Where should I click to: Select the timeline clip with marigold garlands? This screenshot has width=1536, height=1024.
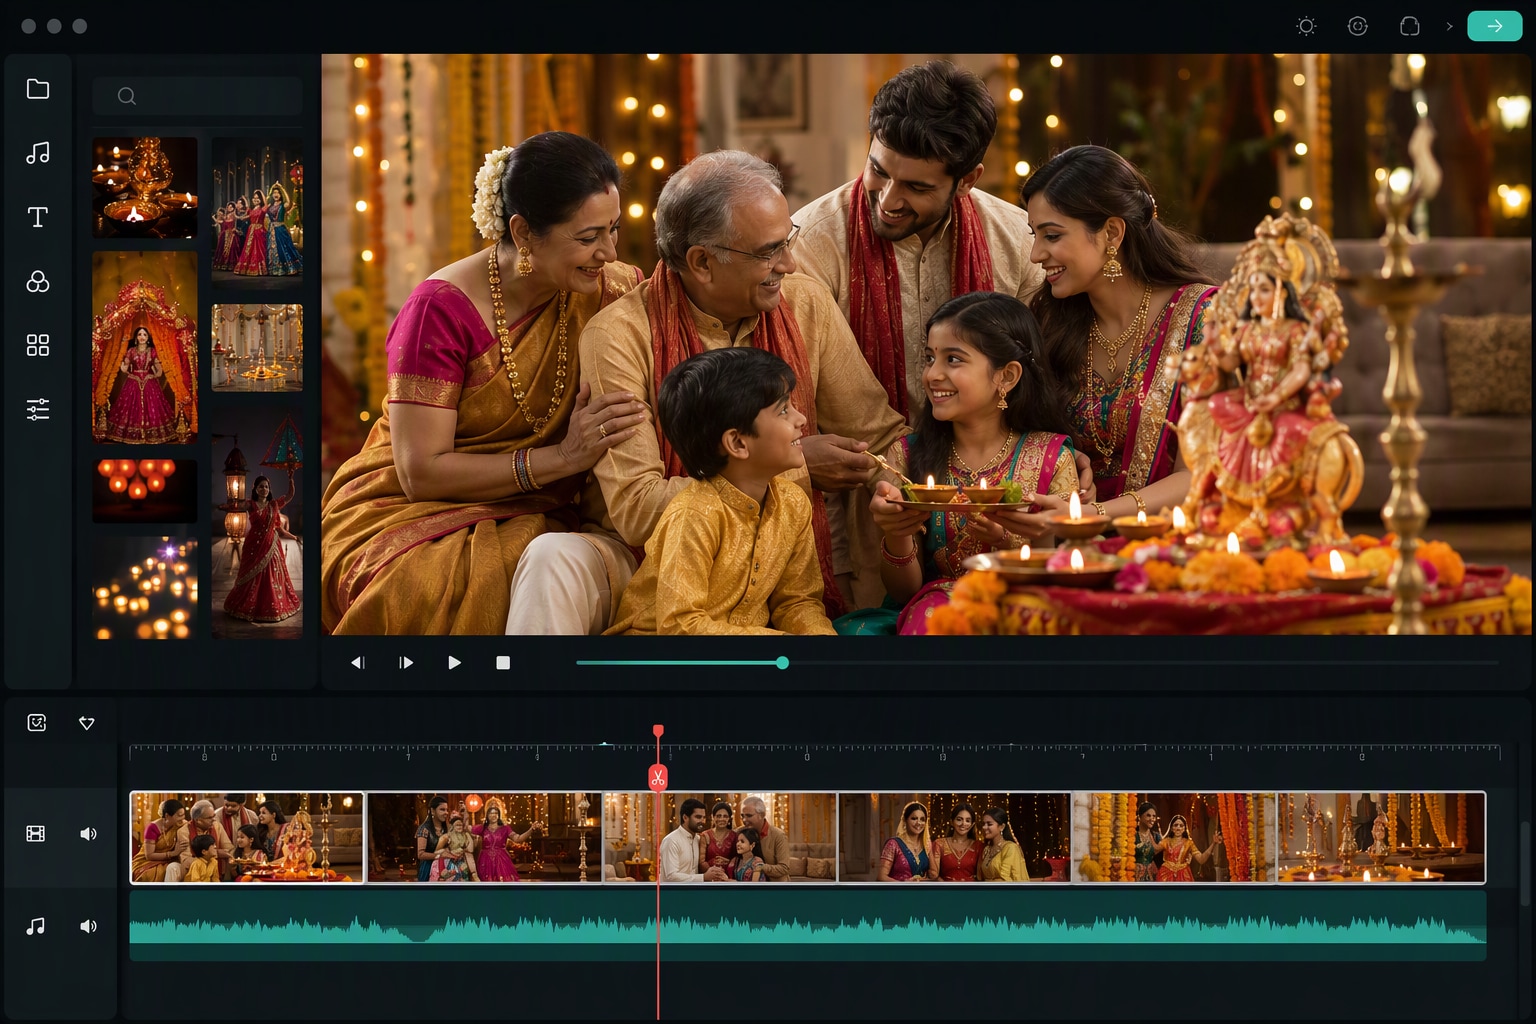[x=1175, y=838]
